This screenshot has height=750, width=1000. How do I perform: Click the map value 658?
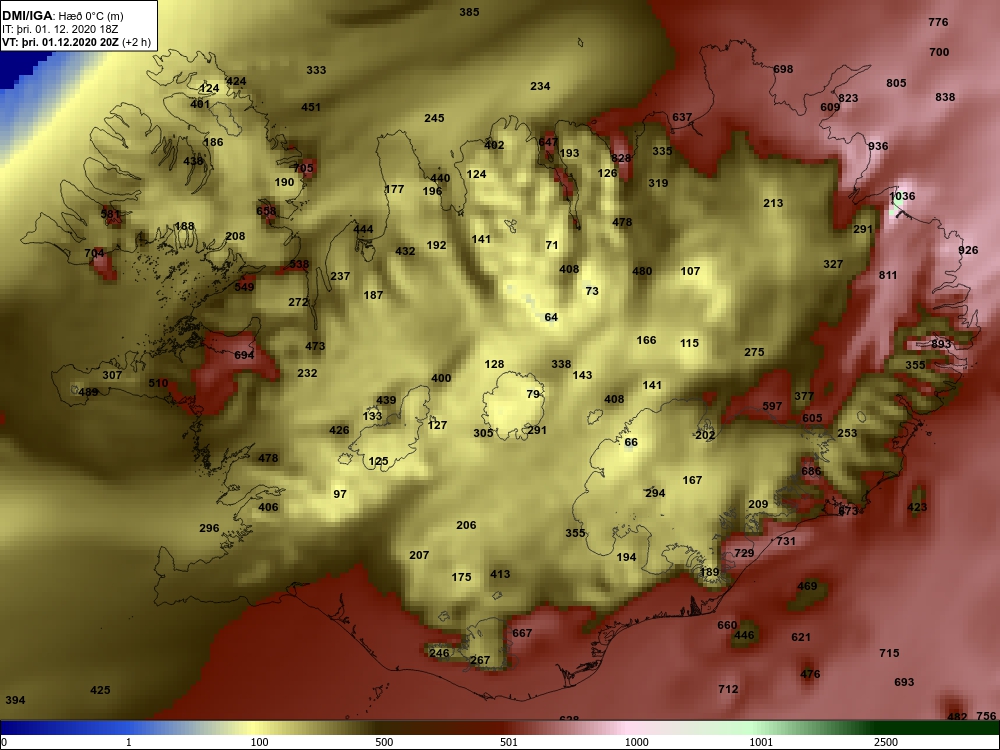pos(266,211)
